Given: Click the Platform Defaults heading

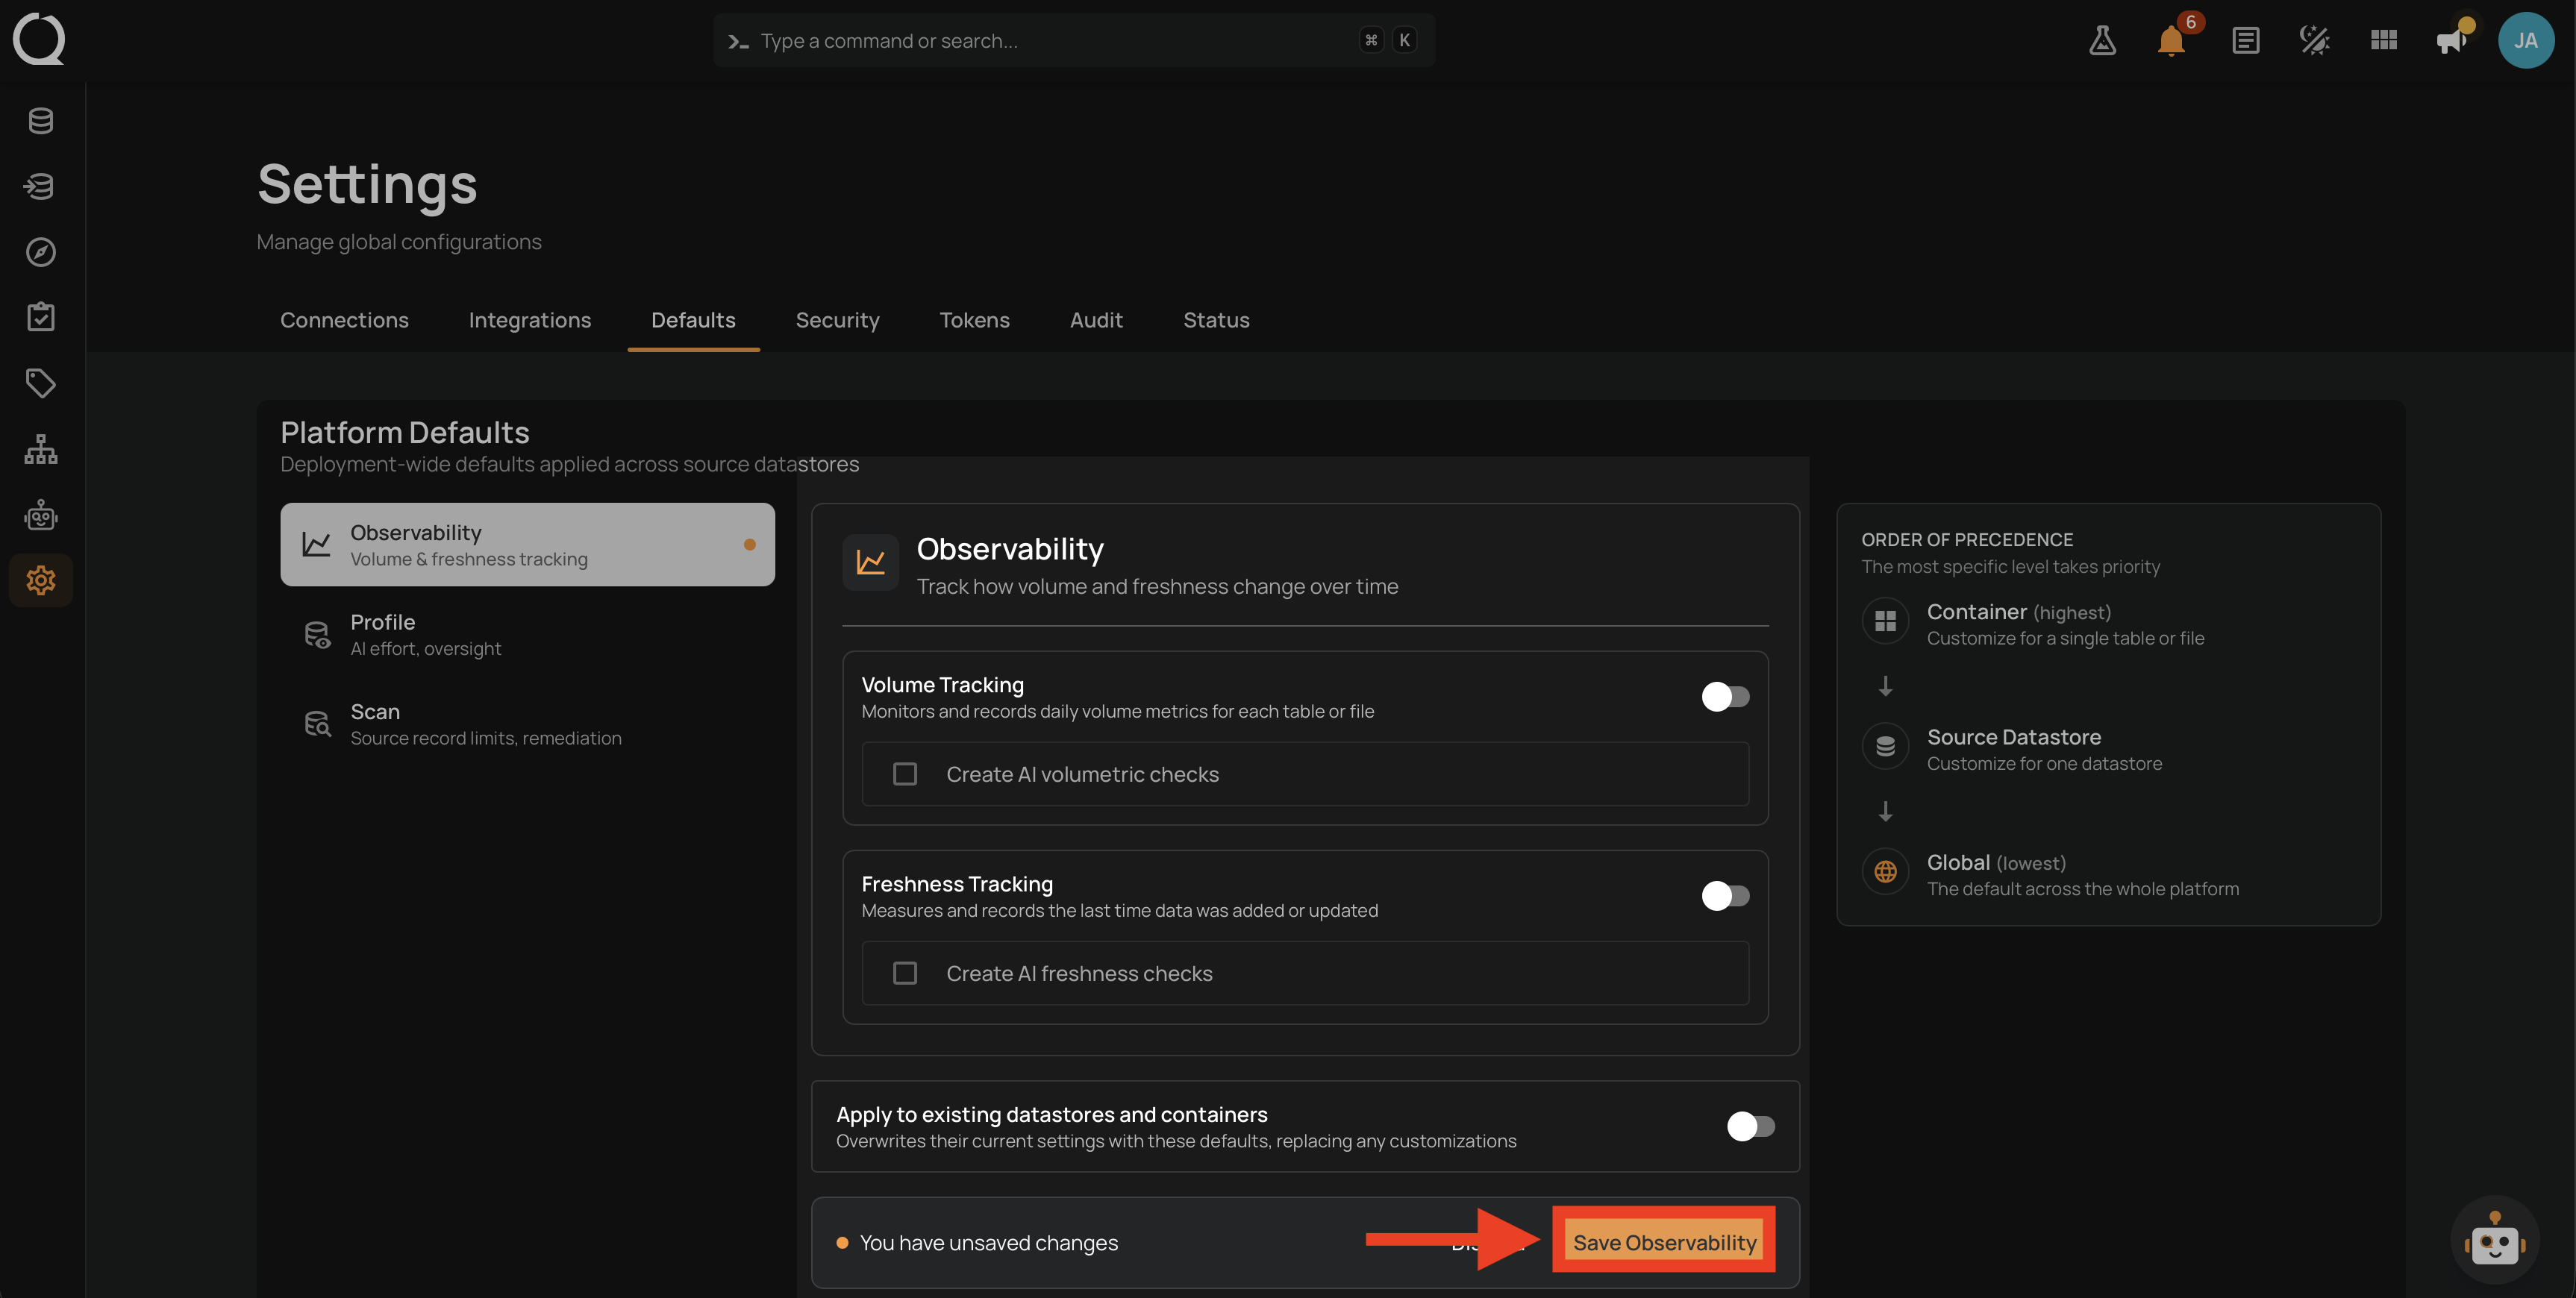Looking at the screenshot, I should pos(404,432).
